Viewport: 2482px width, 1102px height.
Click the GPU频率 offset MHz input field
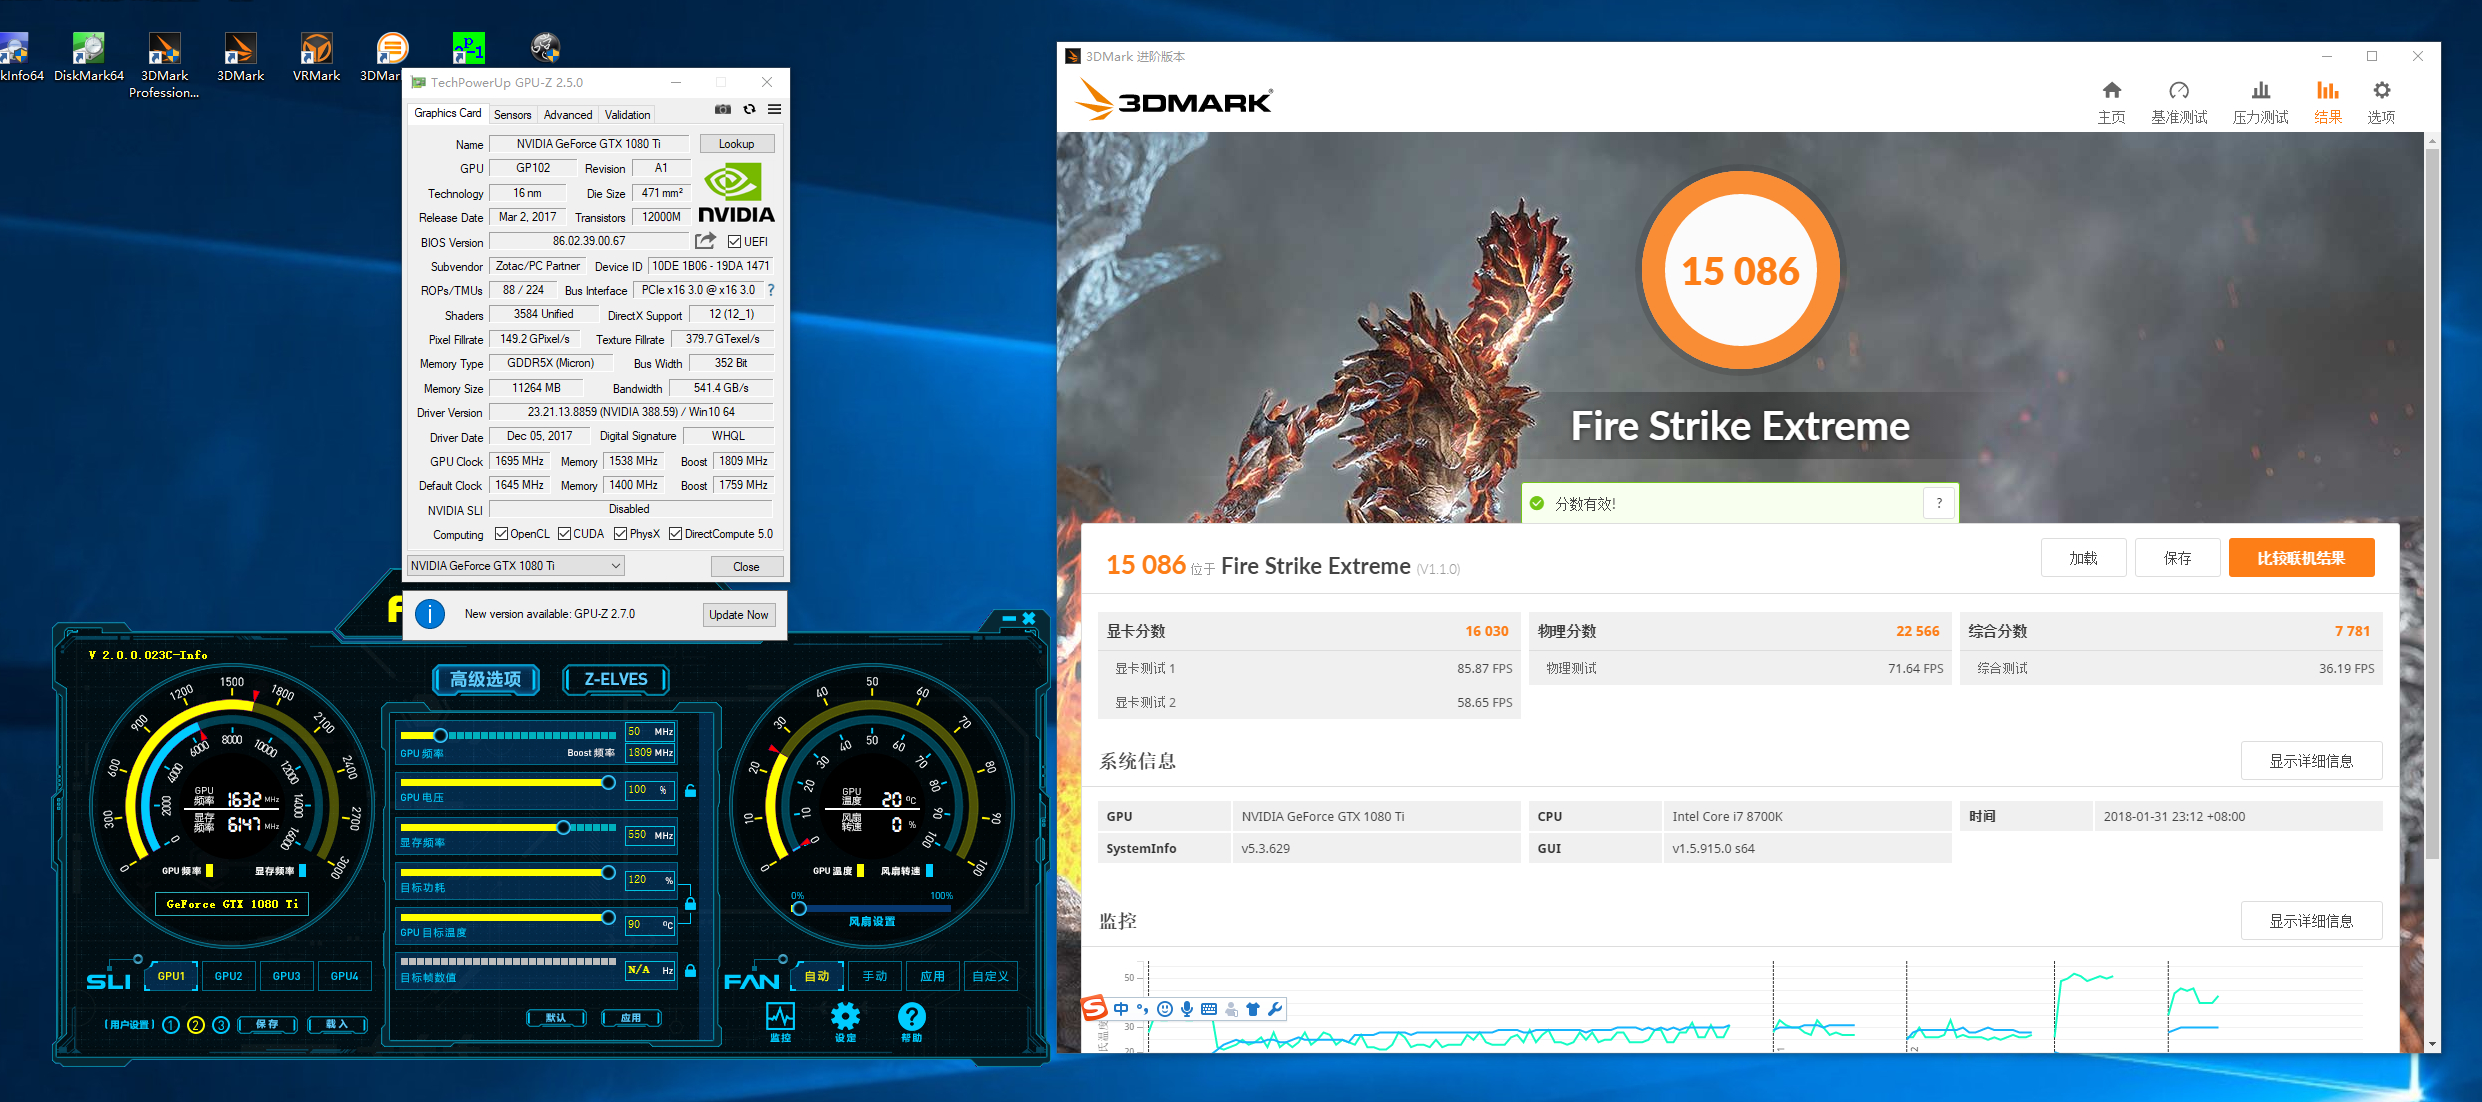650,732
